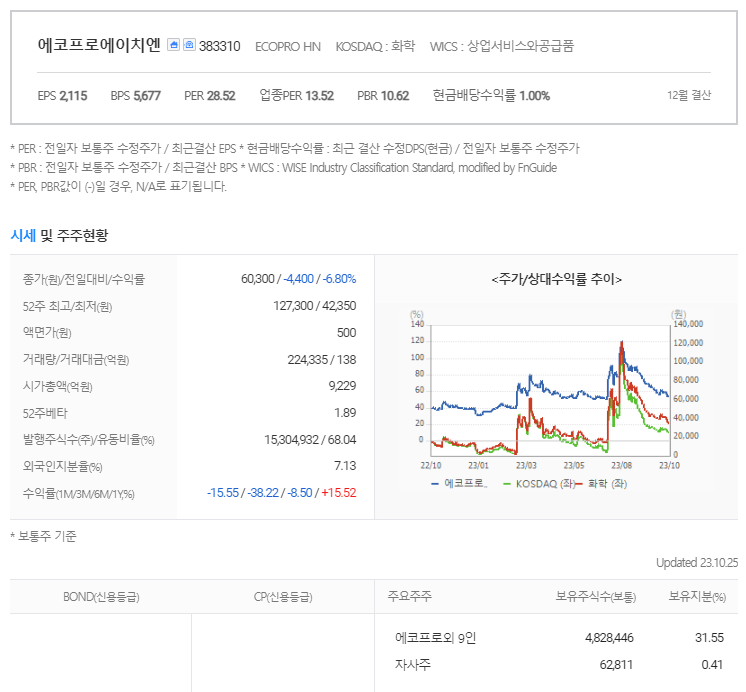
Task: Click the +15.52 one-year return
Action: tap(339, 493)
